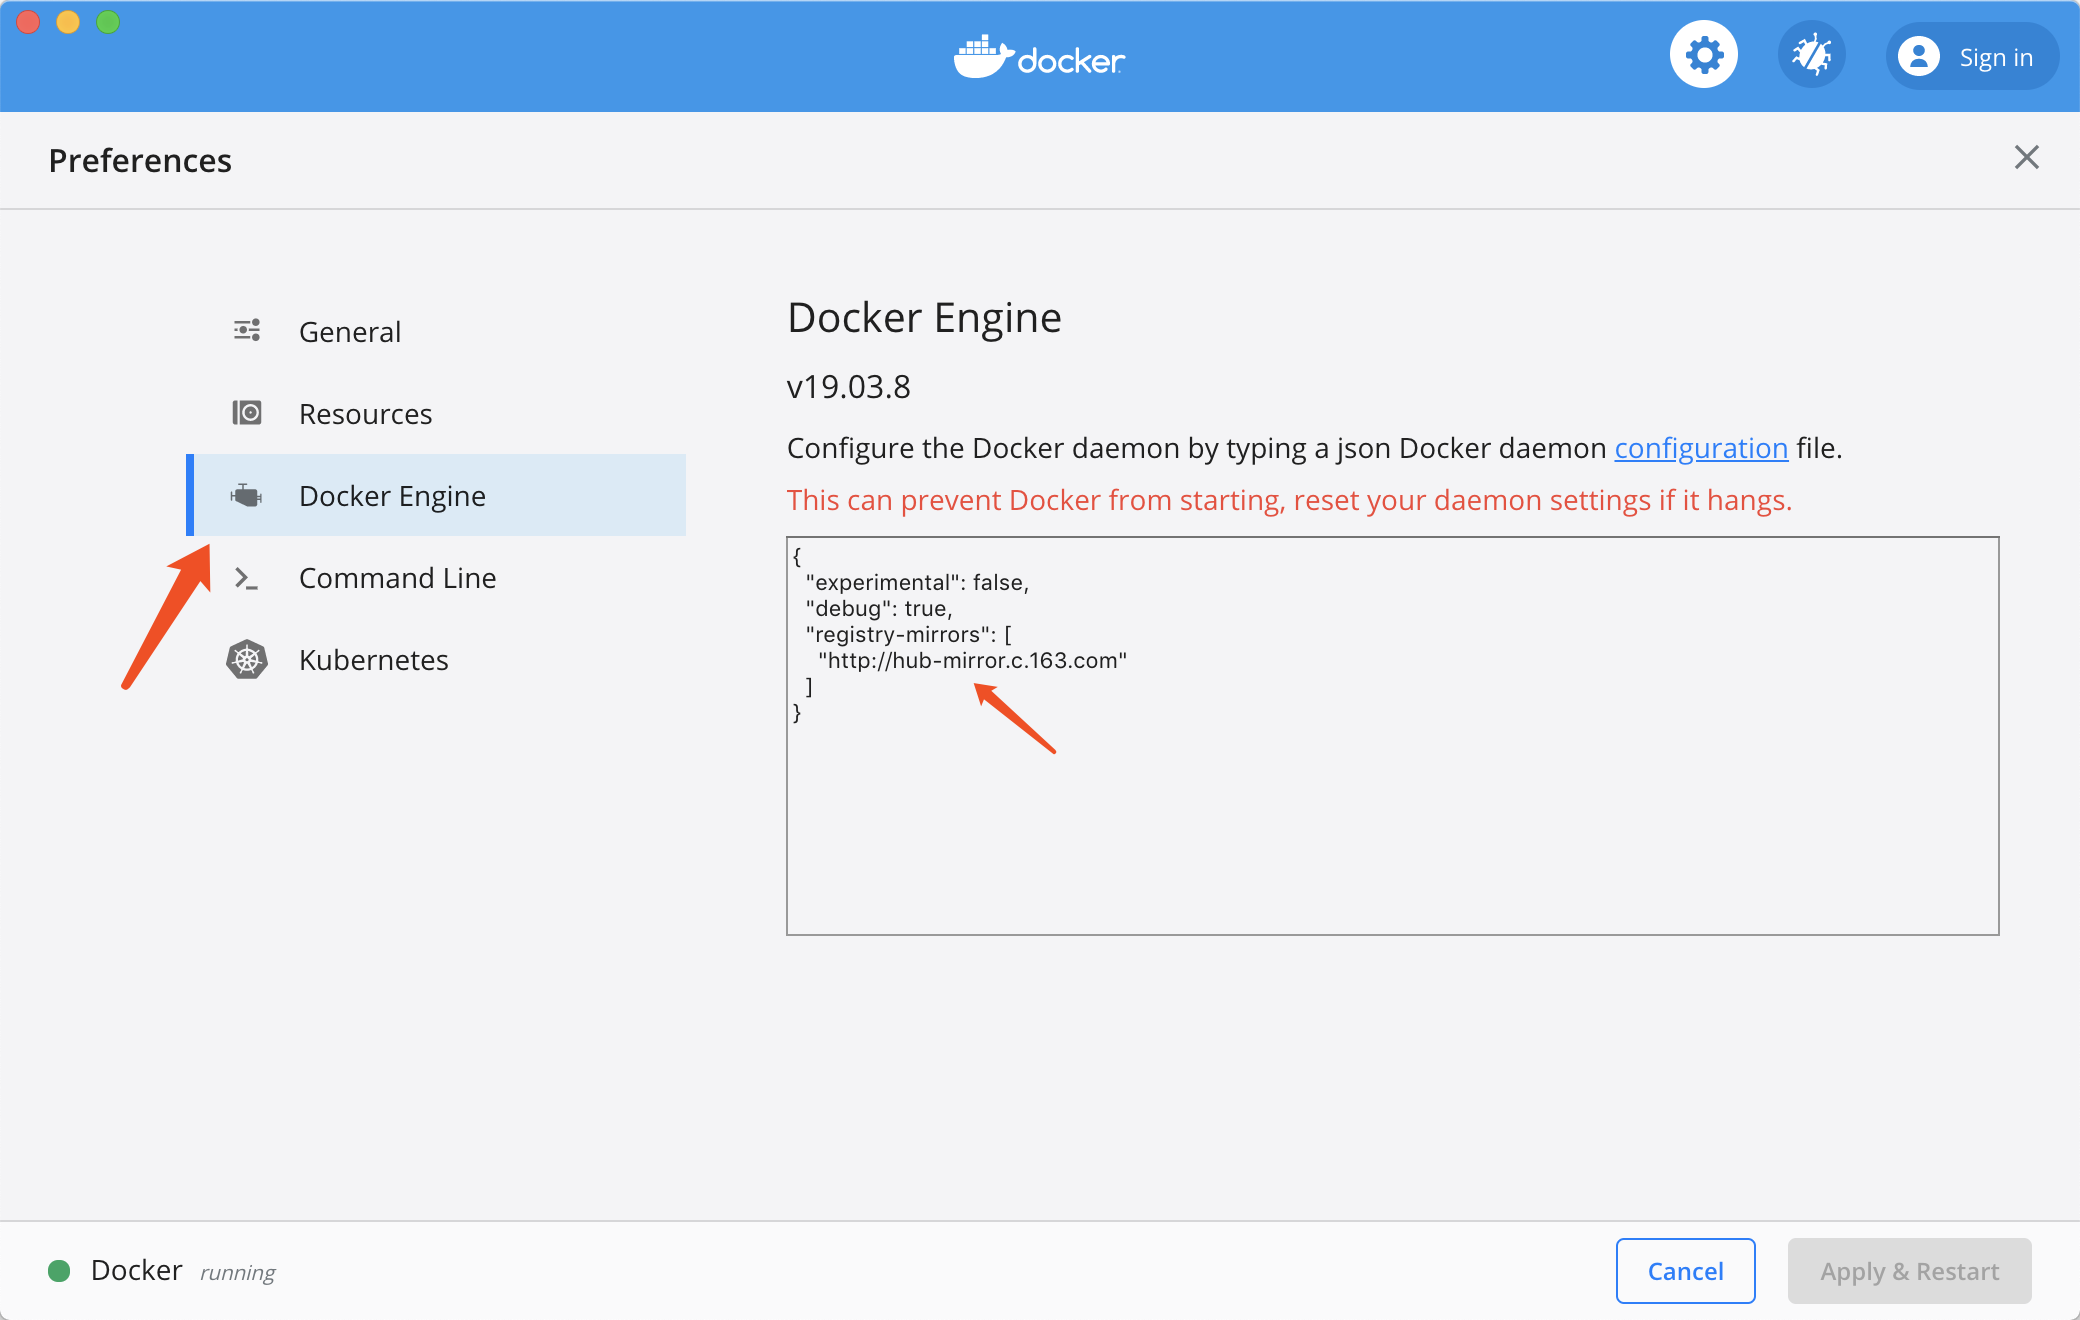The height and width of the screenshot is (1320, 2080).
Task: Open the General preferences tab
Action: click(x=350, y=332)
